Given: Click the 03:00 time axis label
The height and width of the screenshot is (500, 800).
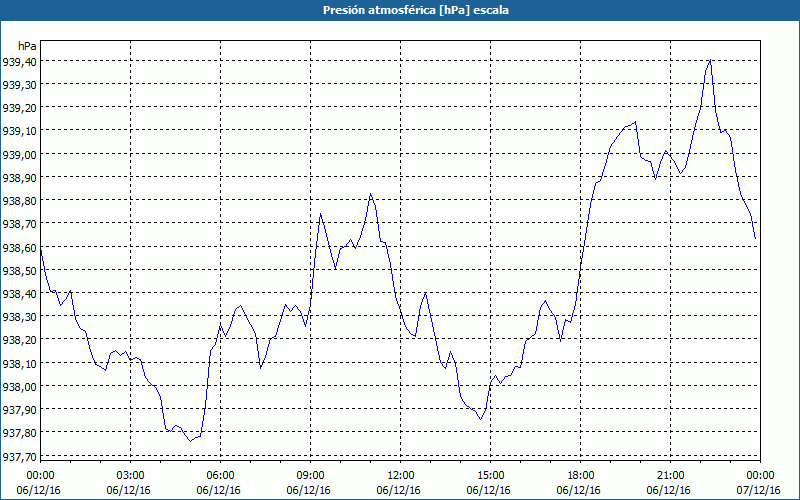Looking at the screenshot, I should (x=130, y=475).
